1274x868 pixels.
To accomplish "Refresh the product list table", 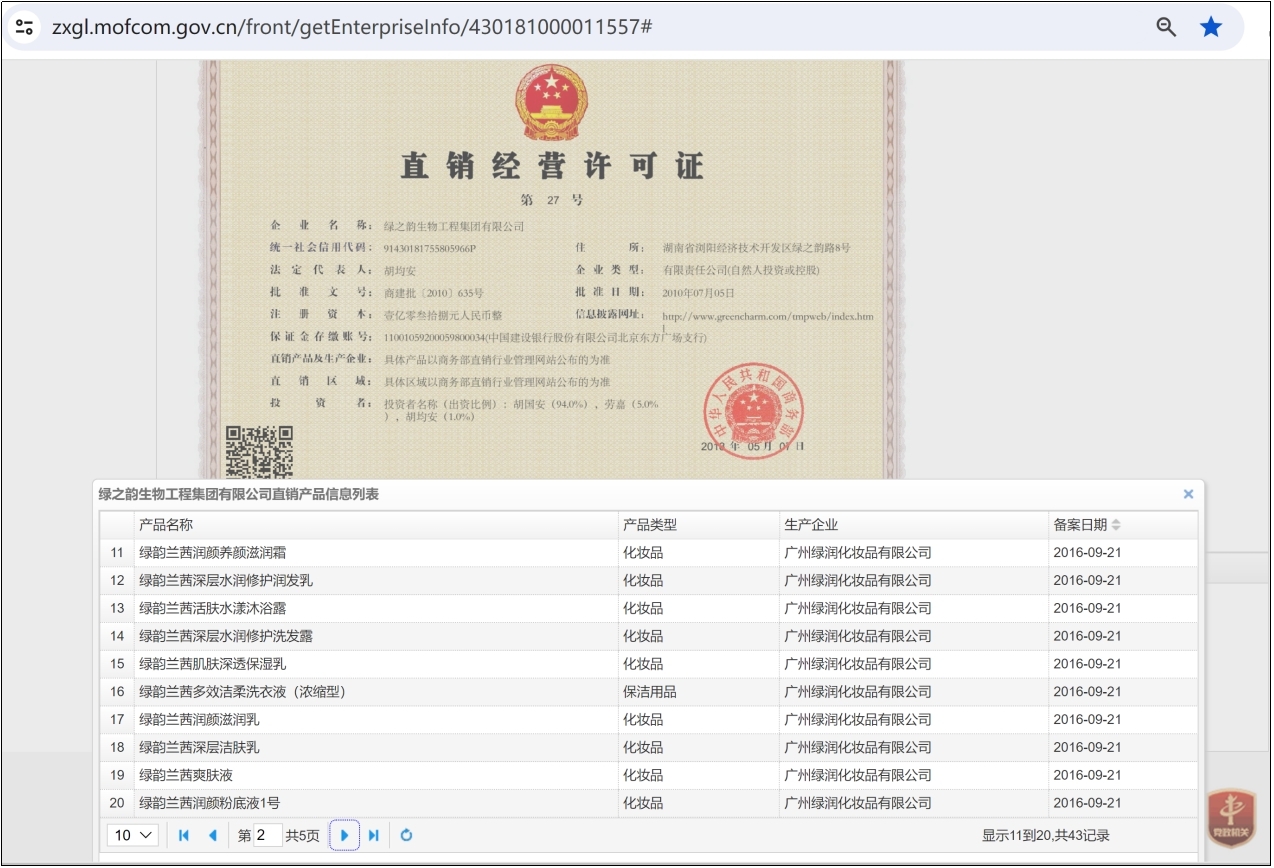I will [406, 835].
